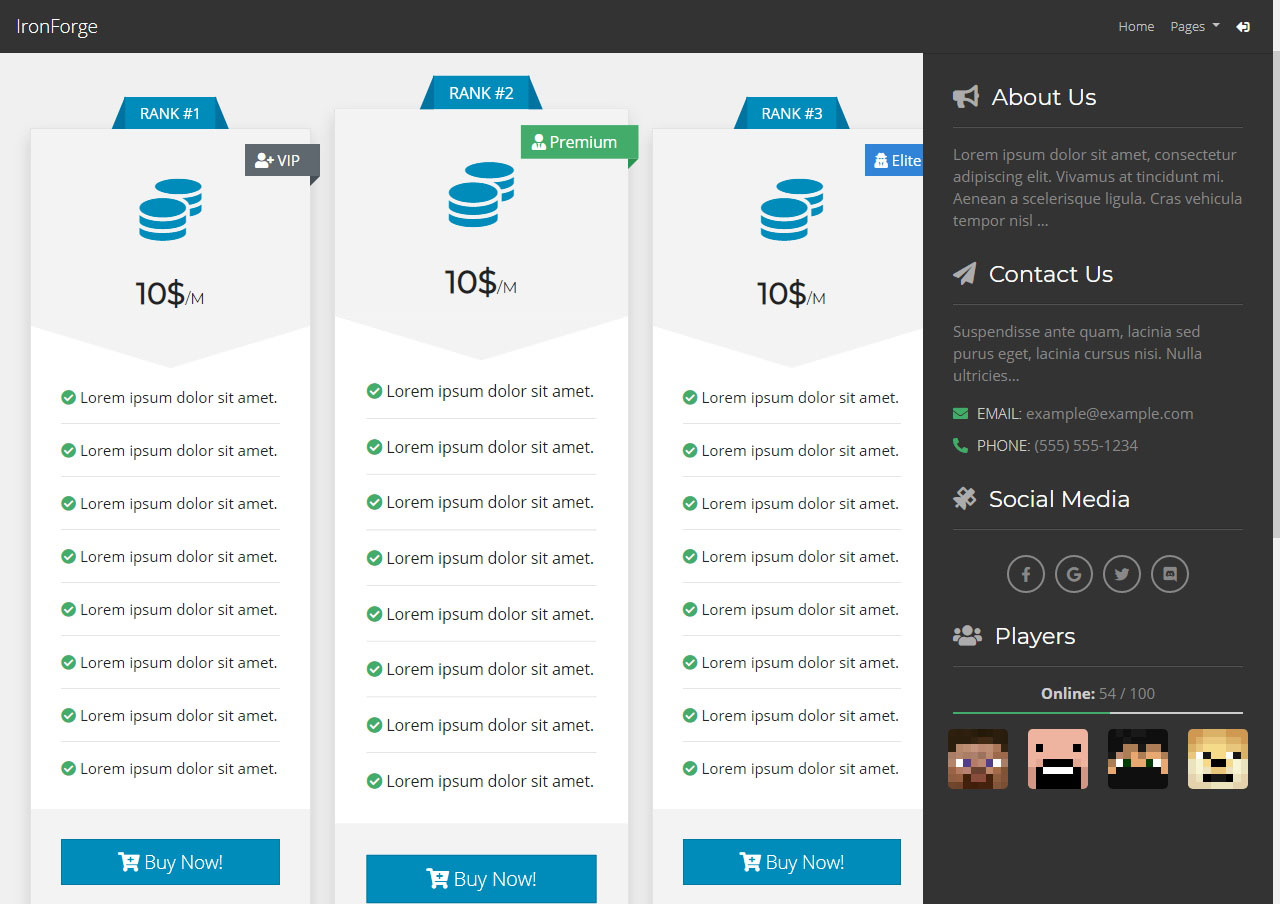Open the Google social media icon
This screenshot has height=904, width=1280.
point(1073,574)
